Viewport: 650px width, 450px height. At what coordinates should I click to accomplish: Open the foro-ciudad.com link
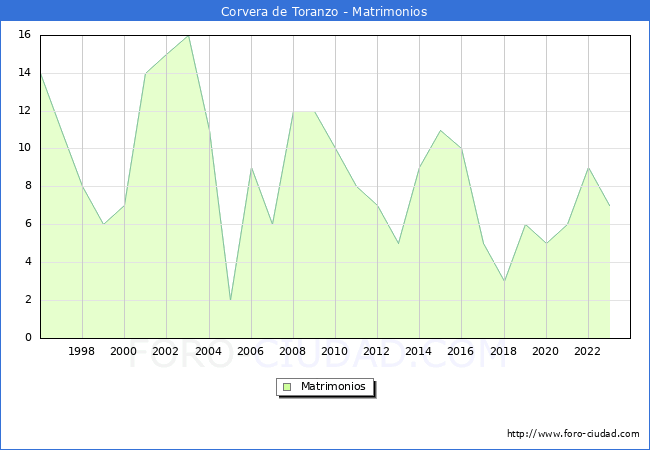click(x=573, y=434)
